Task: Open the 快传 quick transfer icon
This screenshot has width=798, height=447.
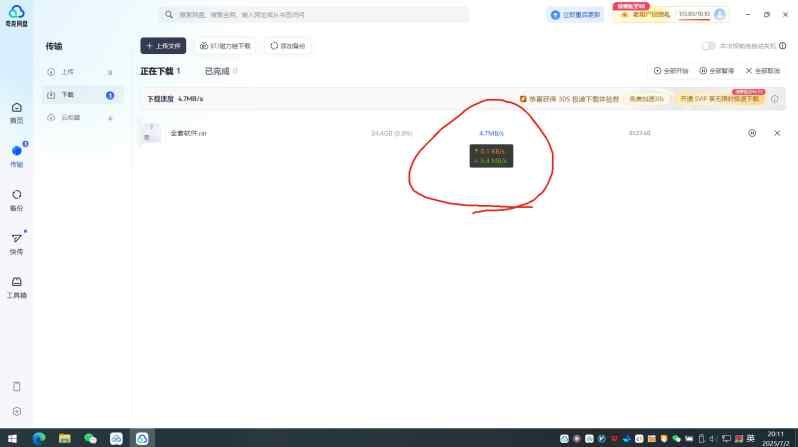Action: pyautogui.click(x=16, y=244)
